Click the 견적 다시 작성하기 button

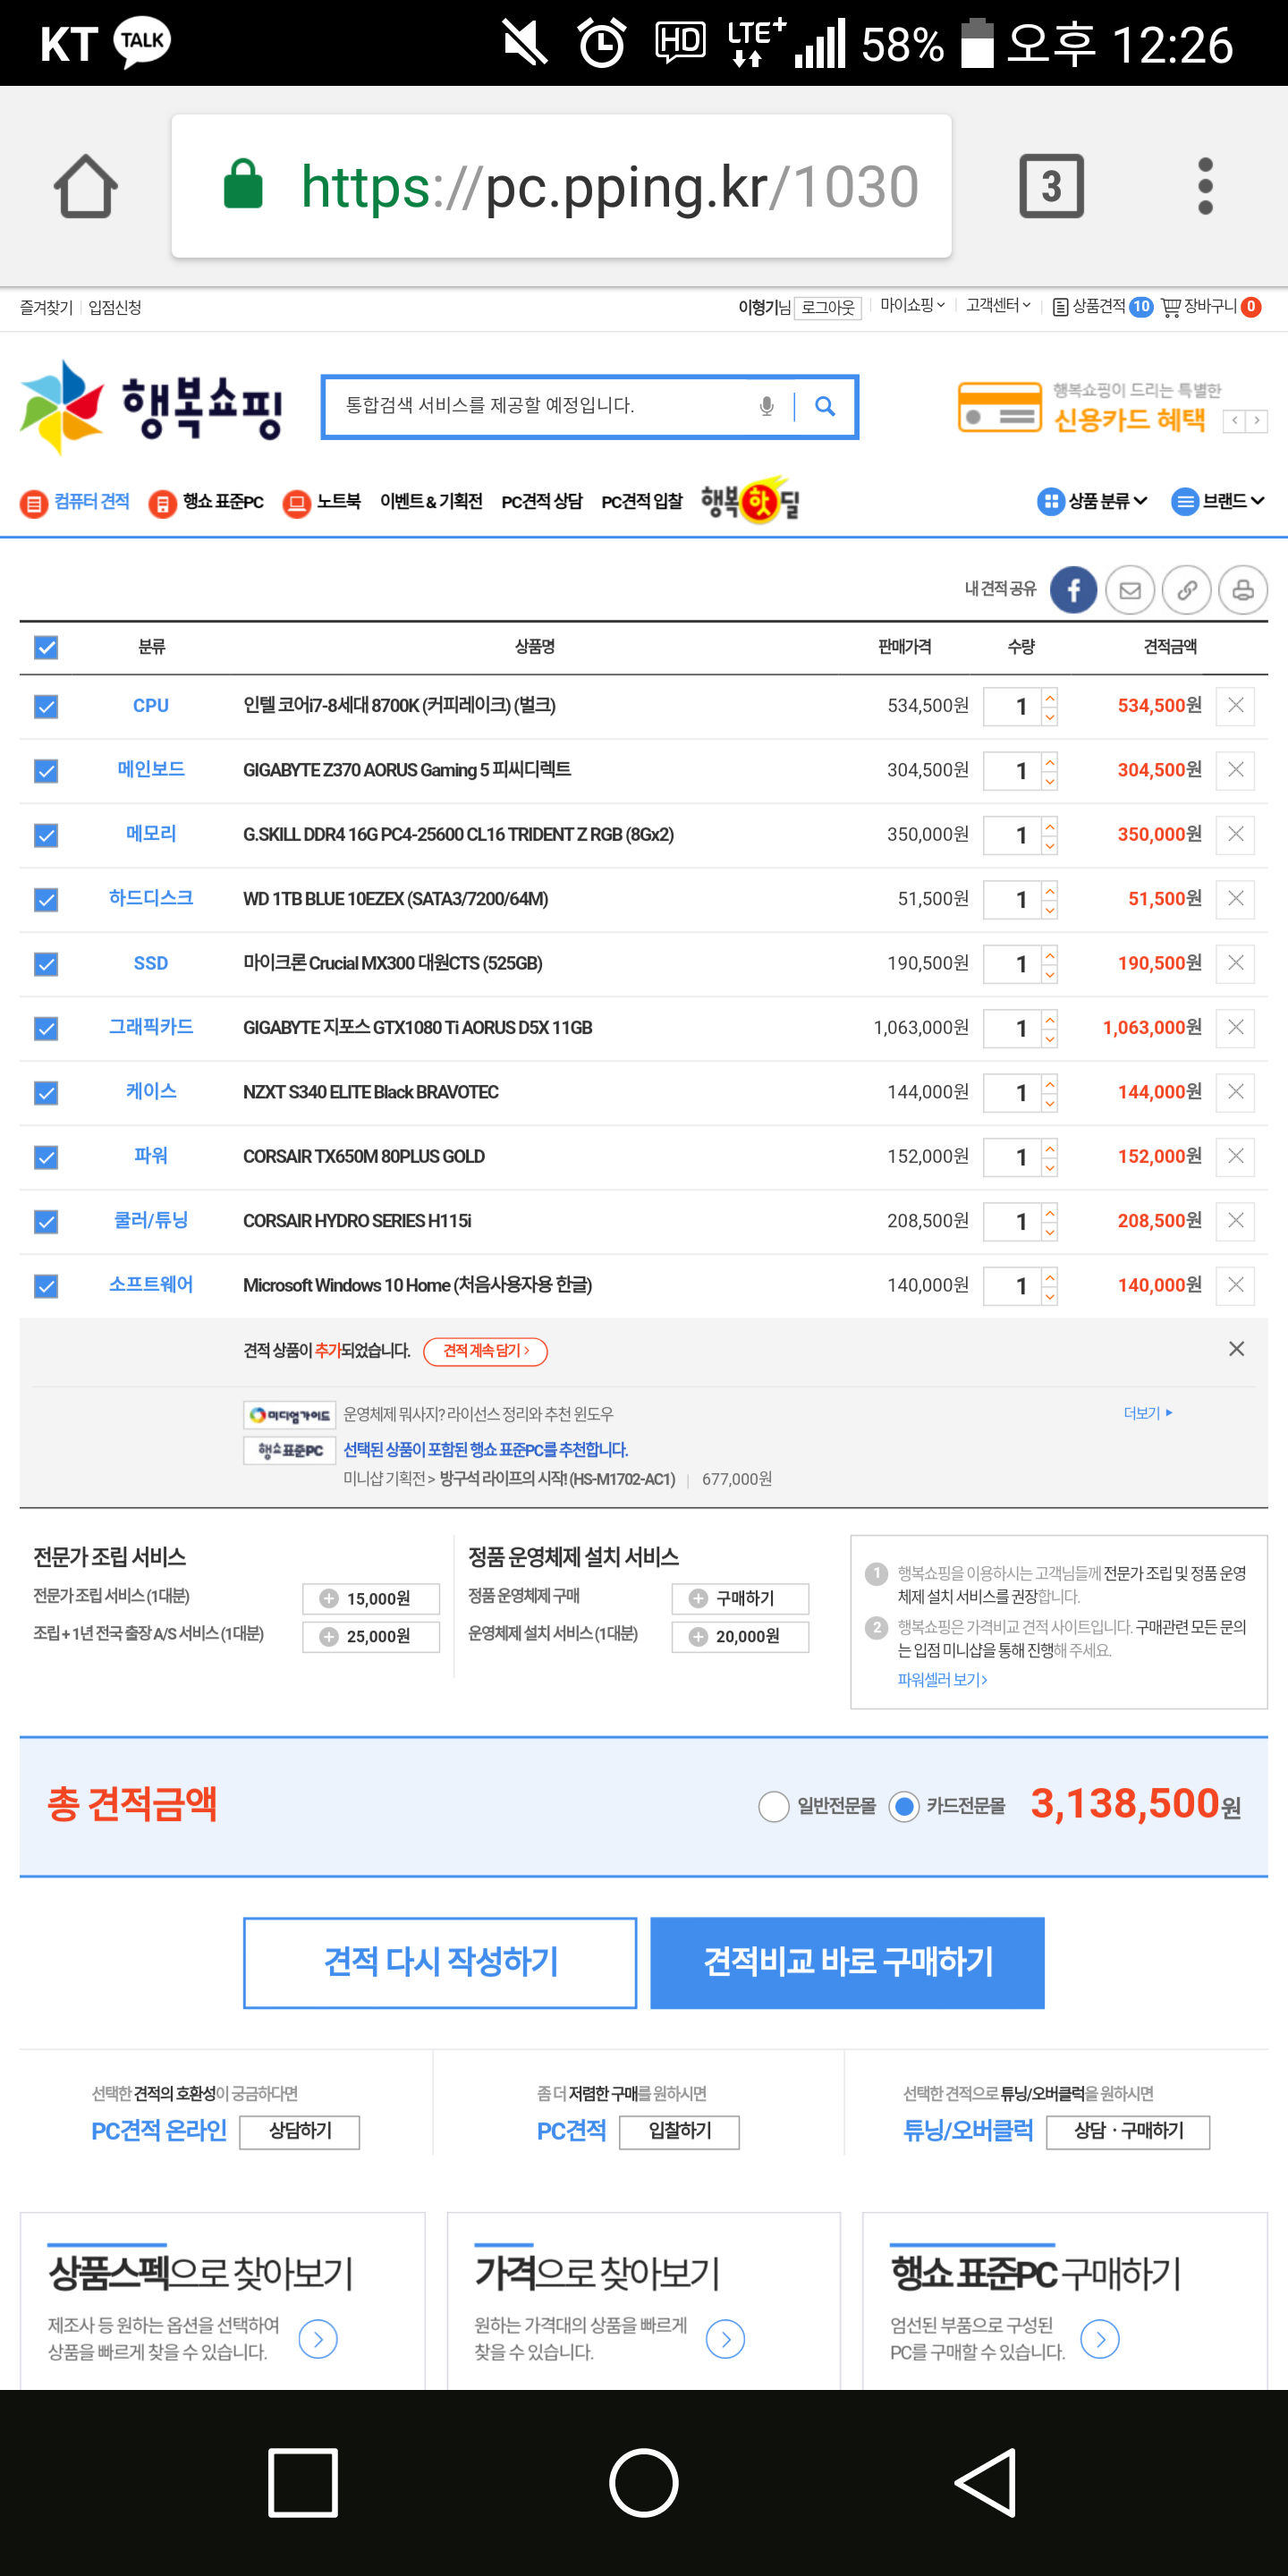tap(440, 1962)
